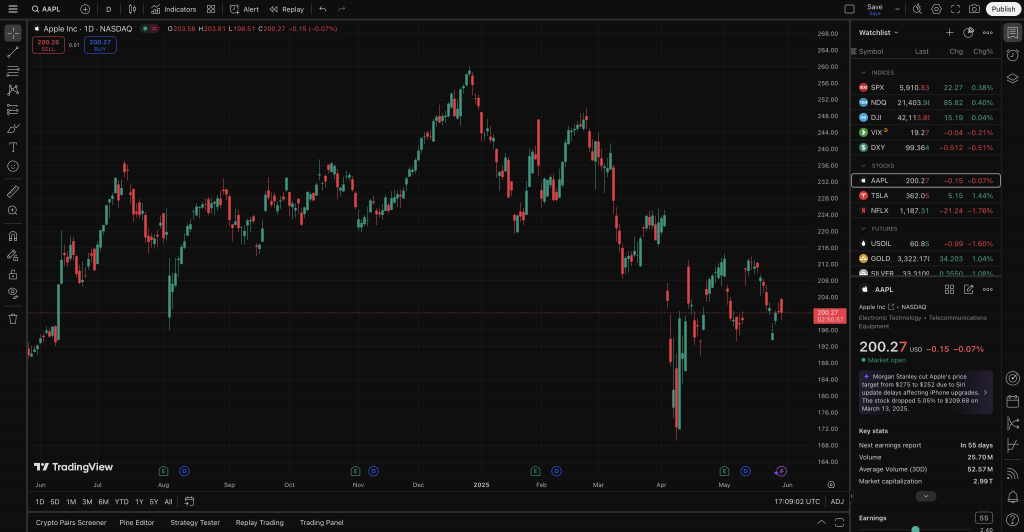Open the object tree layers panel
1024x532 pixels.
tap(1012, 78)
